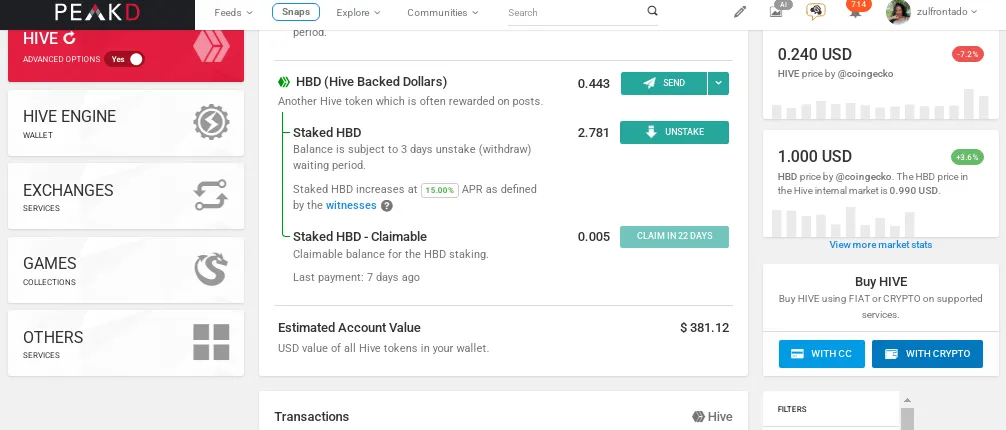Image resolution: width=1006 pixels, height=430 pixels.
Task: Click the Exchanges swap arrows icon
Action: pos(211,195)
